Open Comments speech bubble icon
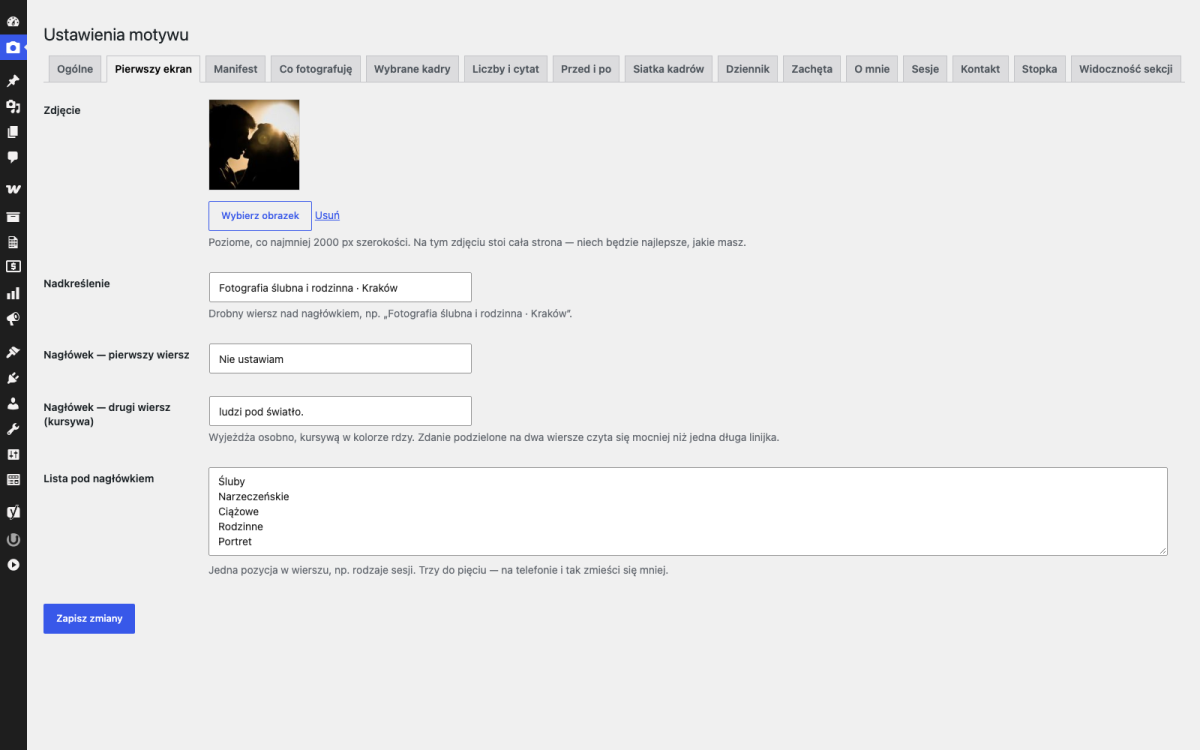Image resolution: width=1200 pixels, height=750 pixels. click(x=13, y=157)
